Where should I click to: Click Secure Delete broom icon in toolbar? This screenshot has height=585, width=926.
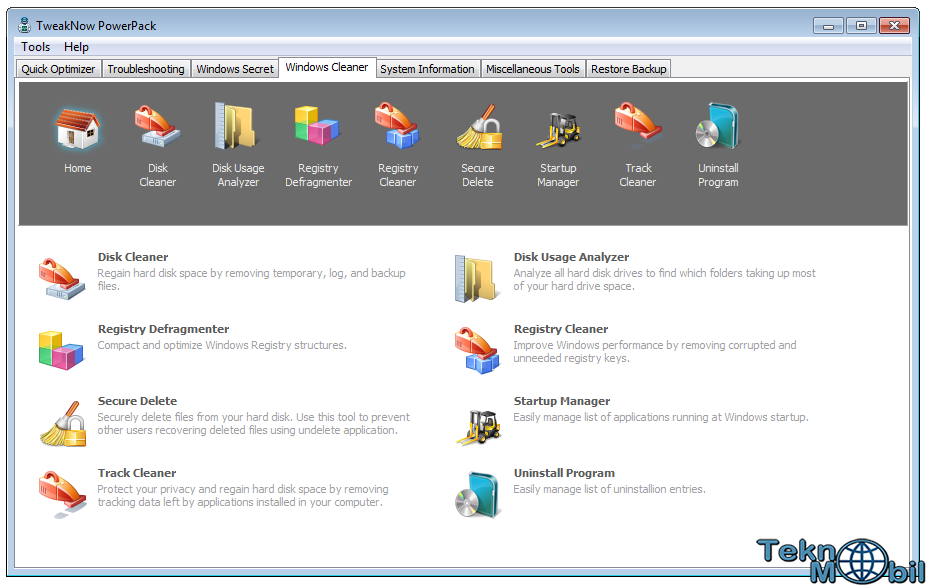(x=479, y=127)
